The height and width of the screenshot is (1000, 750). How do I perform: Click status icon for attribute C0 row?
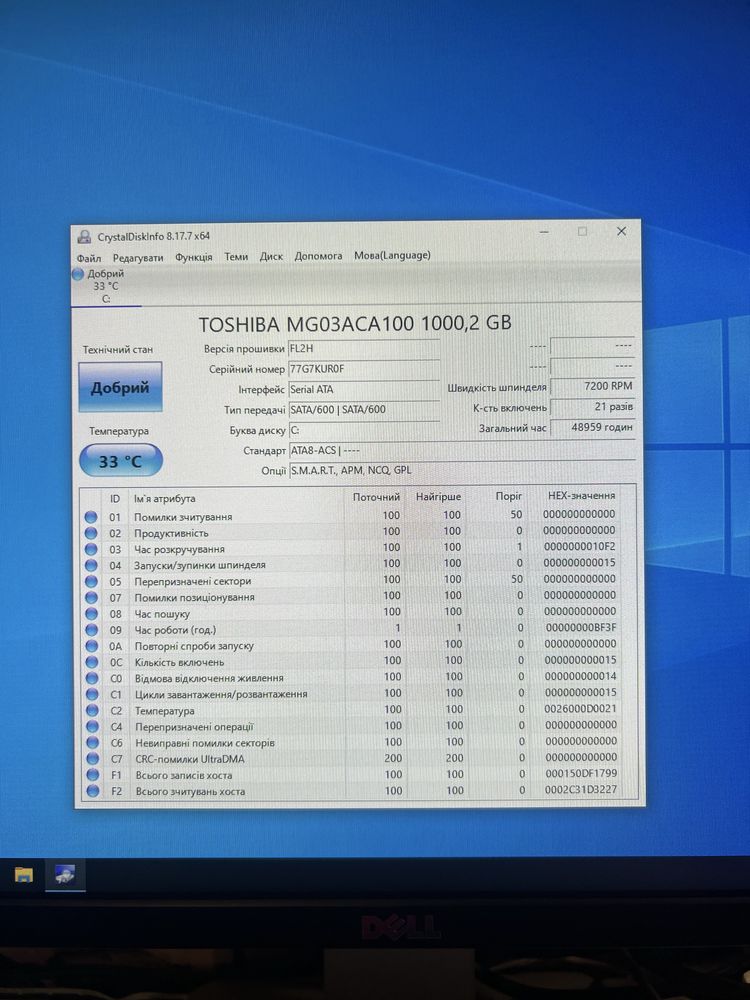pyautogui.click(x=92, y=678)
